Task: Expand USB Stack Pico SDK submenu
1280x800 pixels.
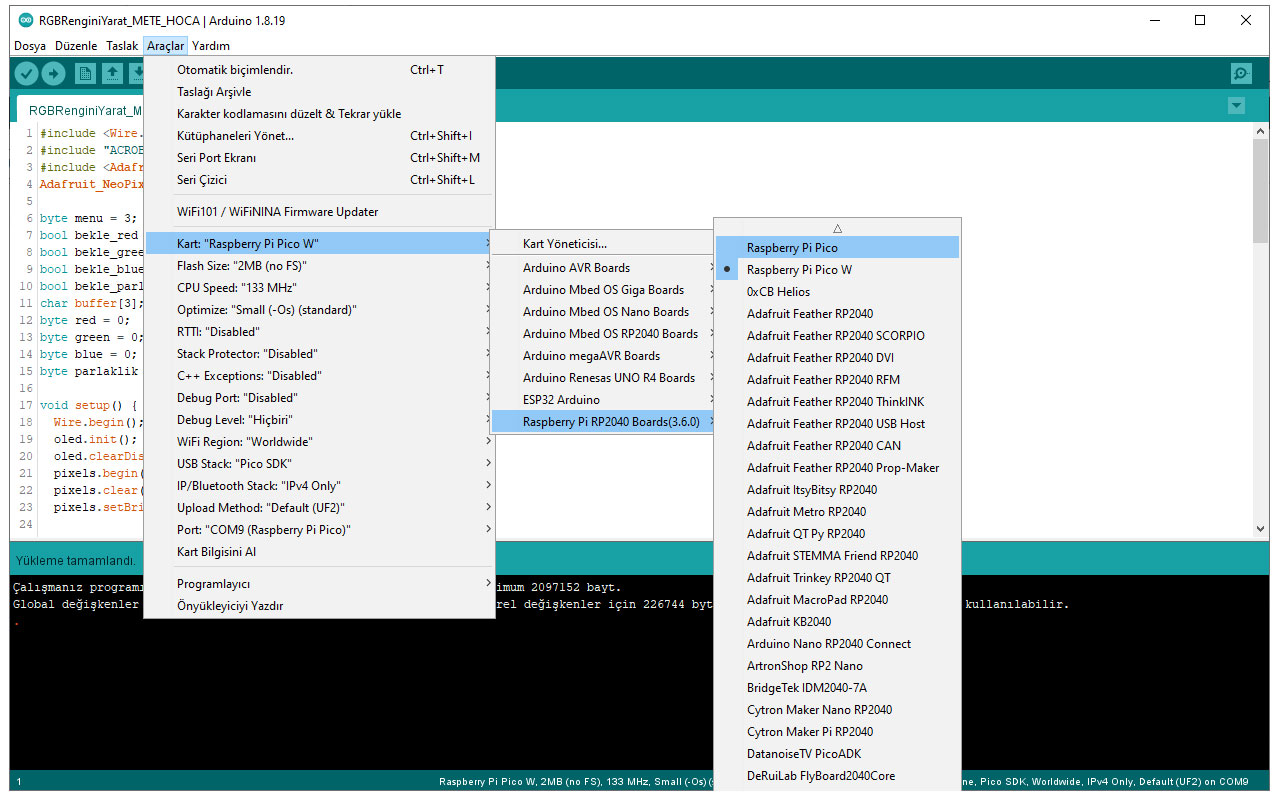Action: 319,464
